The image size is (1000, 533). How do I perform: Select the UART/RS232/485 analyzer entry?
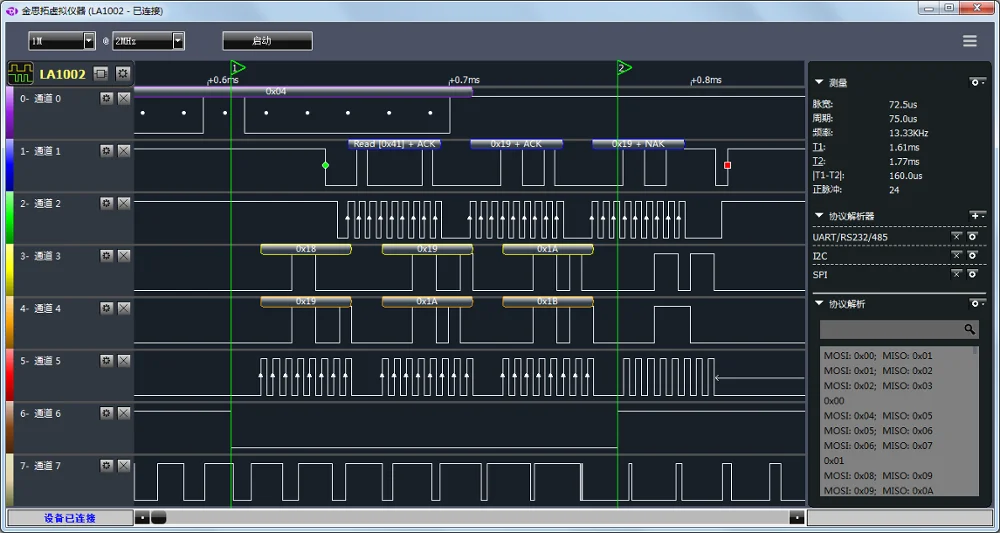click(850, 237)
